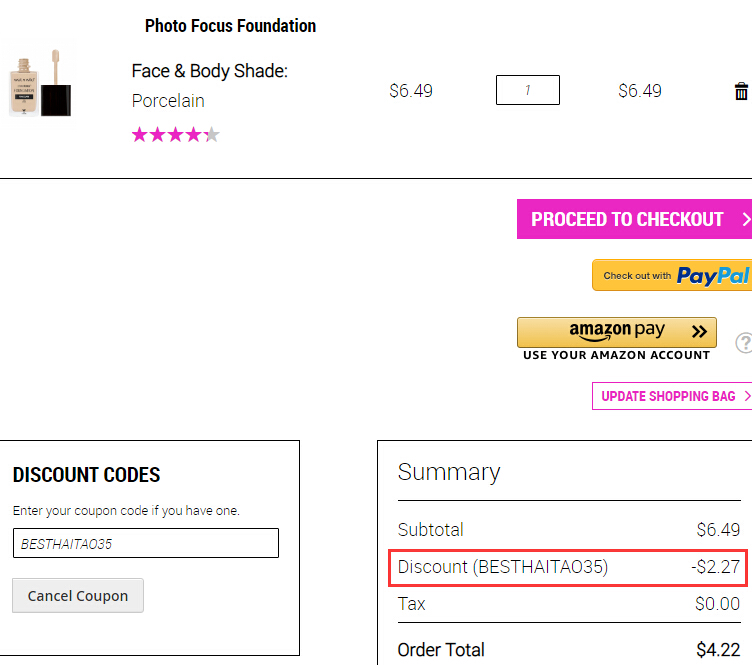Click the quantity input box
Viewport: 752px width, 665px height.
coord(528,90)
